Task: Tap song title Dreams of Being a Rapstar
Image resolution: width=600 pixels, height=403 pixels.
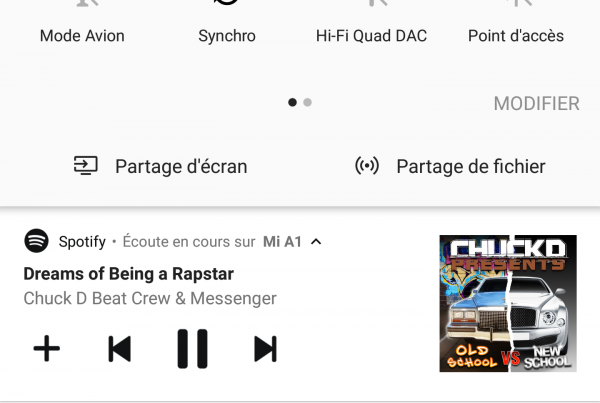Action: click(x=129, y=274)
